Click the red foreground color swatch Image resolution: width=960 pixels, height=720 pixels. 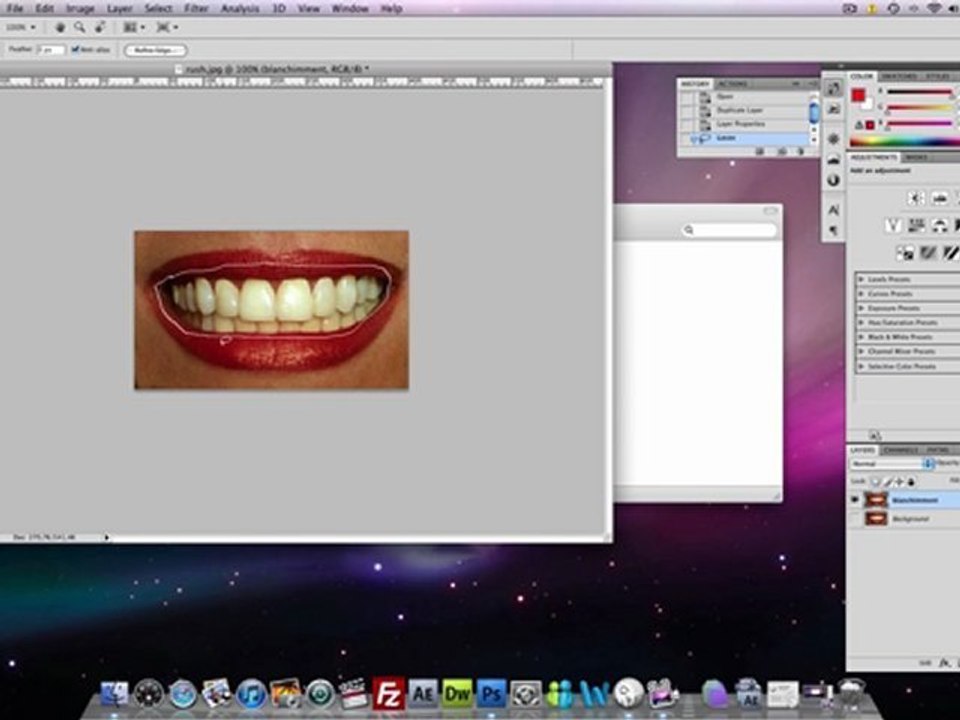[x=858, y=95]
